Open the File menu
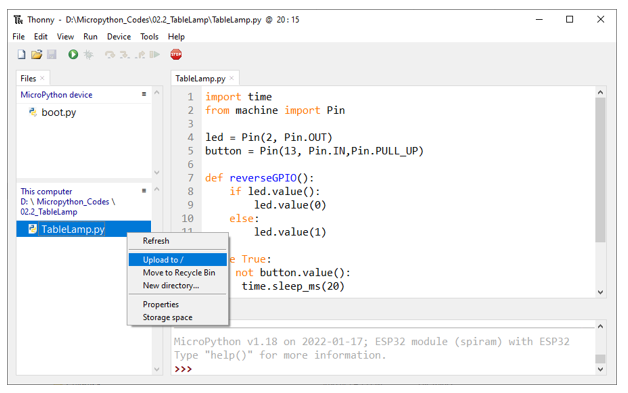 tap(18, 36)
